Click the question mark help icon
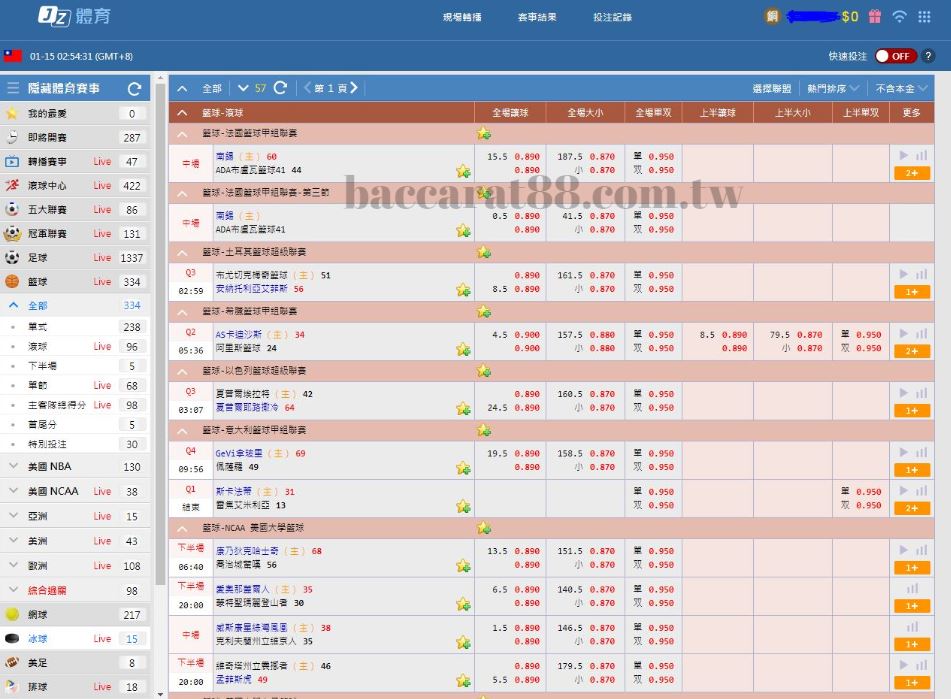This screenshot has height=699, width=951. pos(929,56)
